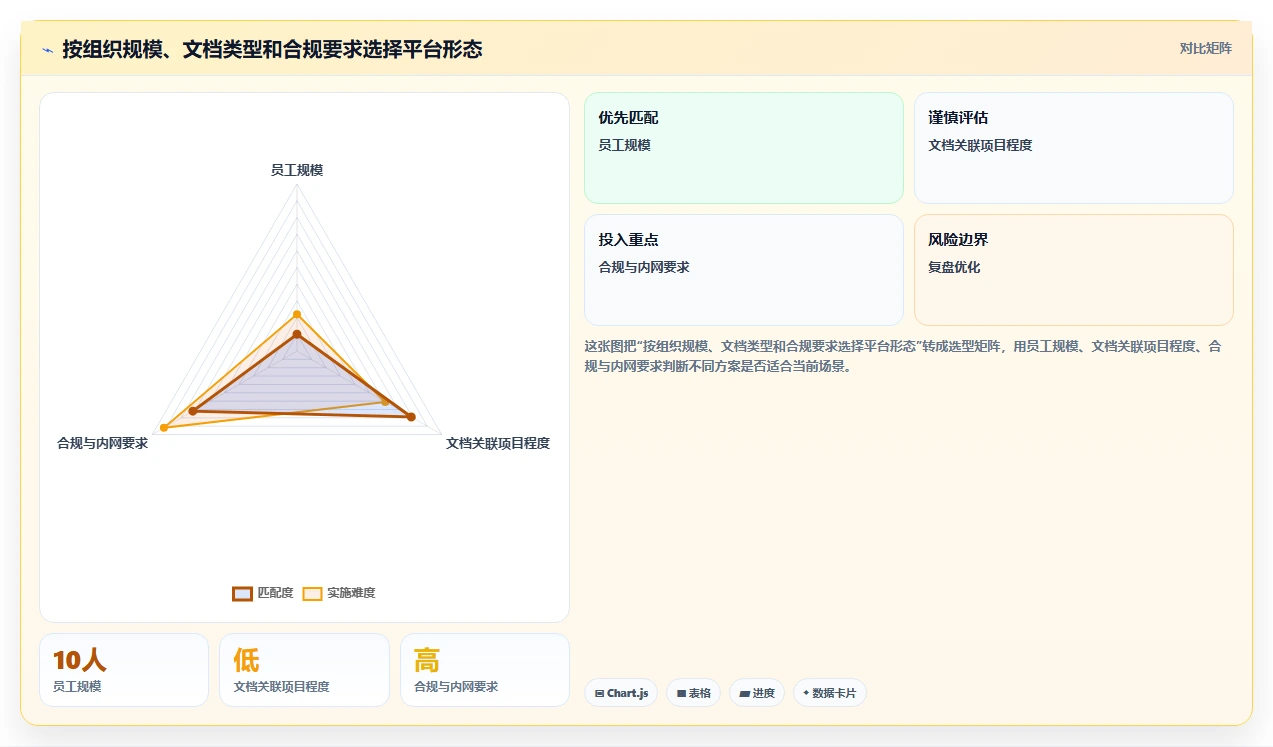Open the 高 合规与内网要求 stat card
The height and width of the screenshot is (747, 1273).
point(485,670)
